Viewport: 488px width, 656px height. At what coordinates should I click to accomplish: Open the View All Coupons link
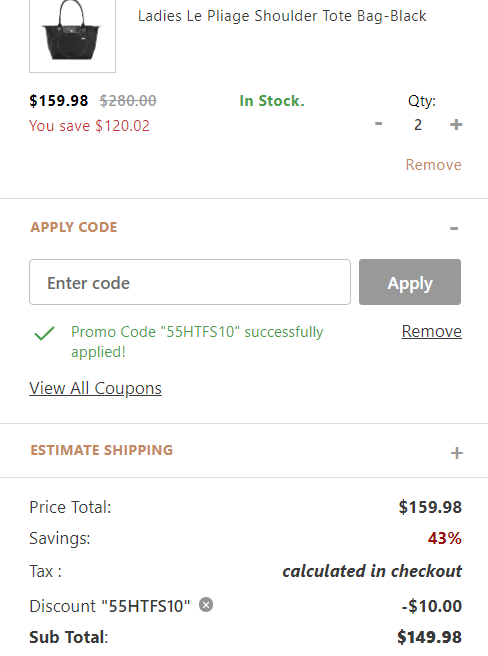coord(95,388)
